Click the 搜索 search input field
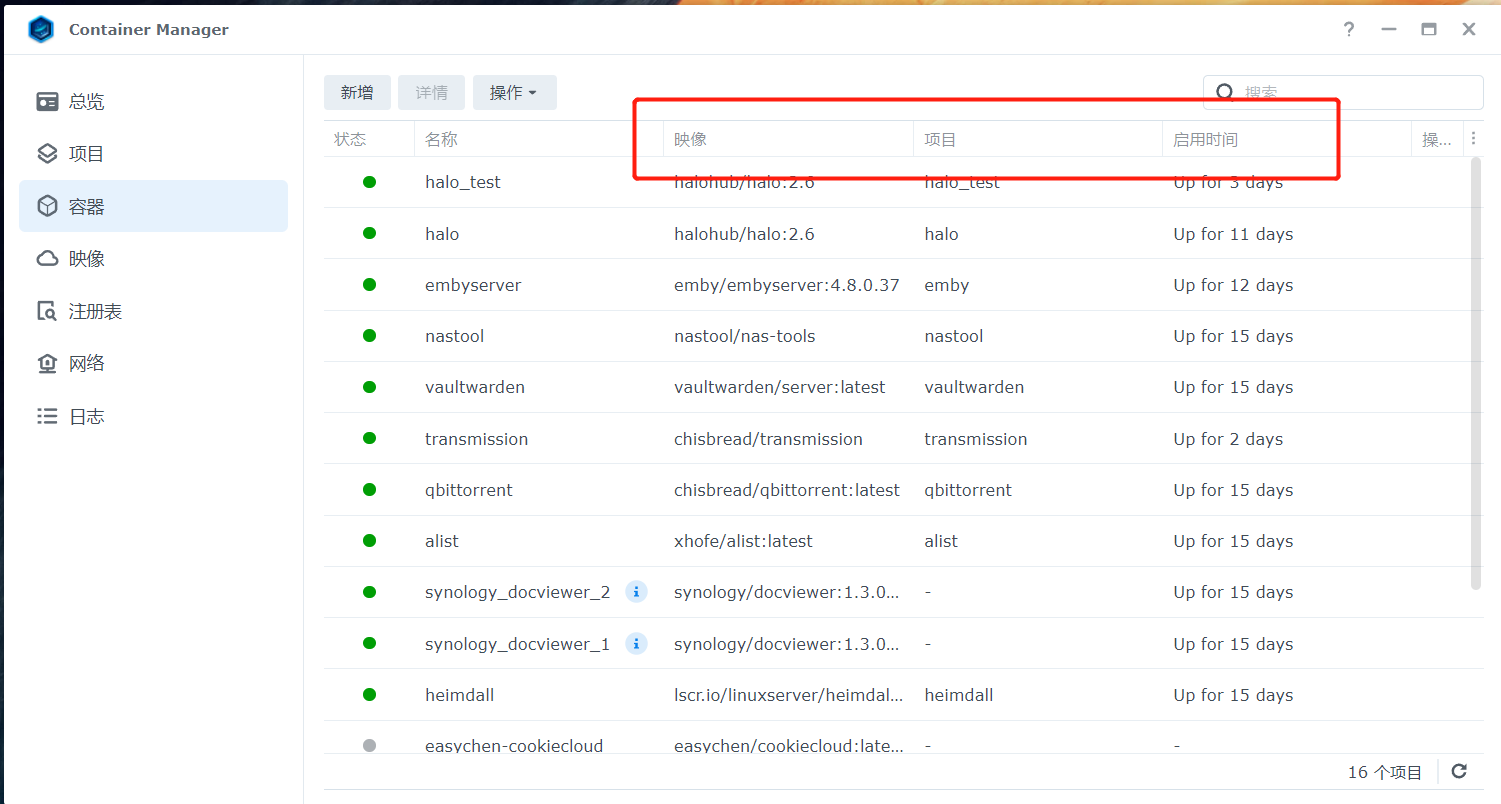1501x804 pixels. [x=1343, y=92]
